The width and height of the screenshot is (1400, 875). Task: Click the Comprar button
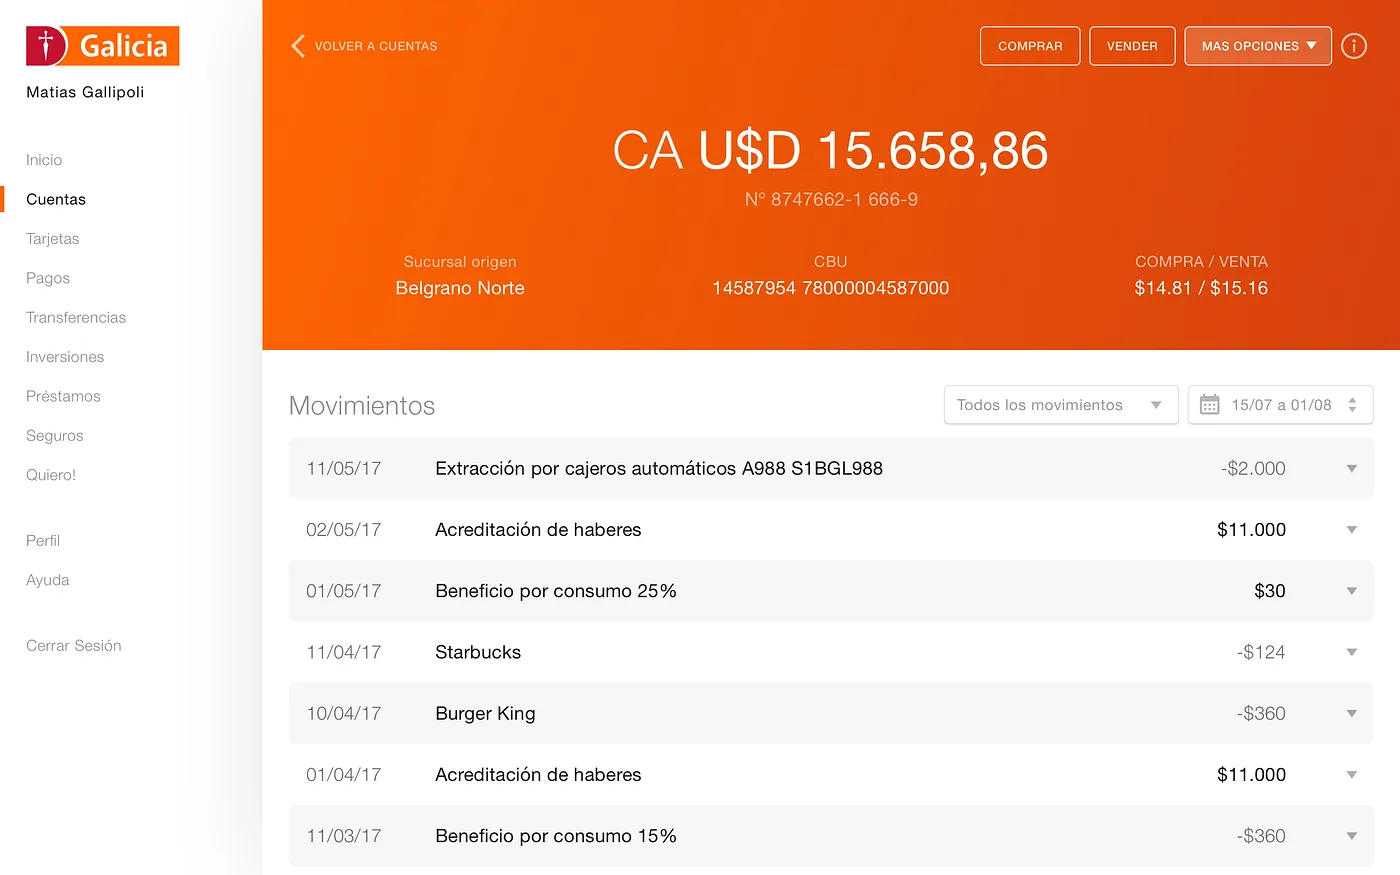pyautogui.click(x=1030, y=46)
